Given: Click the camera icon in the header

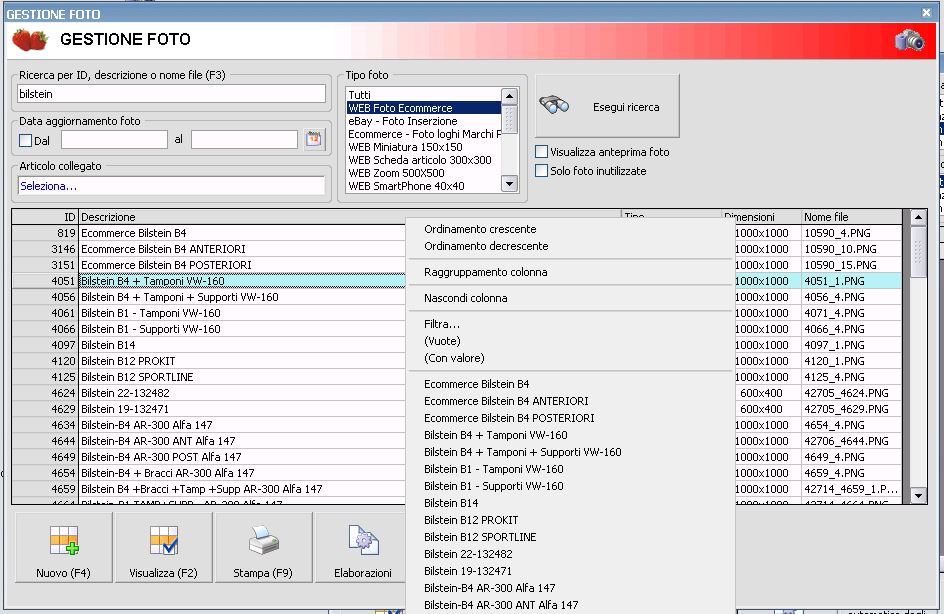Looking at the screenshot, I should tap(910, 40).
